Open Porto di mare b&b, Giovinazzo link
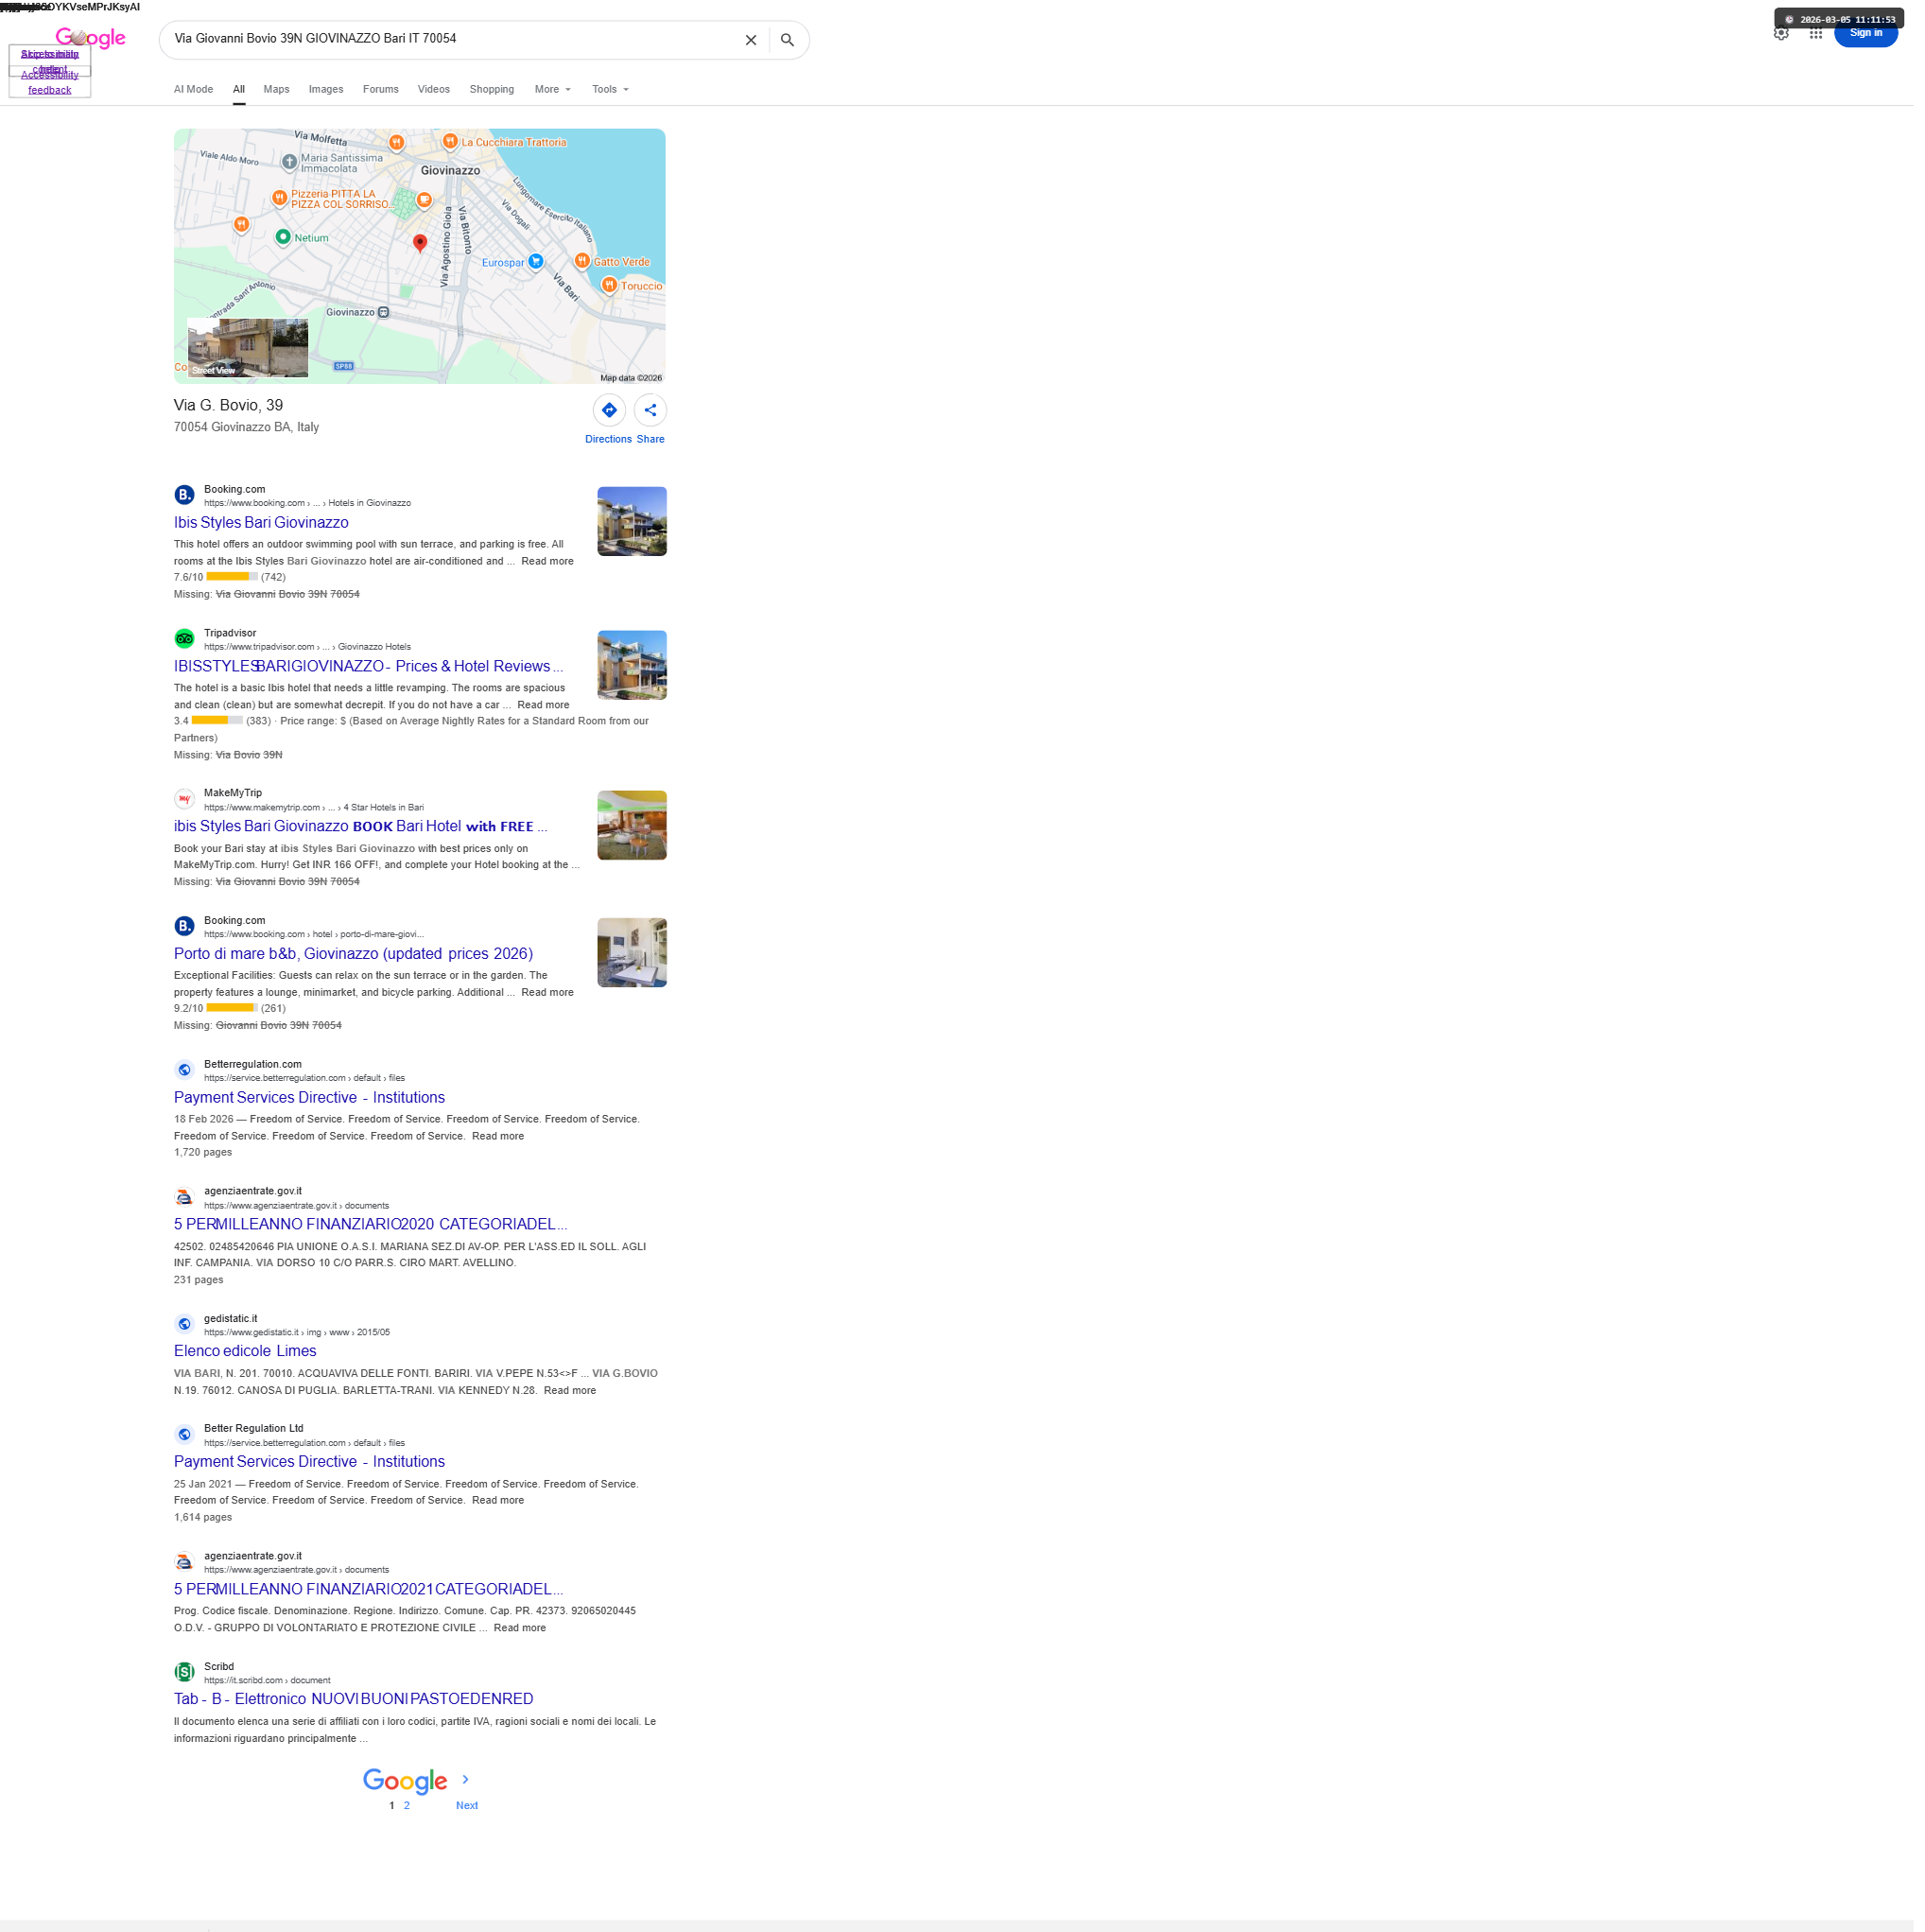This screenshot has height=1932, width=1925. point(355,959)
